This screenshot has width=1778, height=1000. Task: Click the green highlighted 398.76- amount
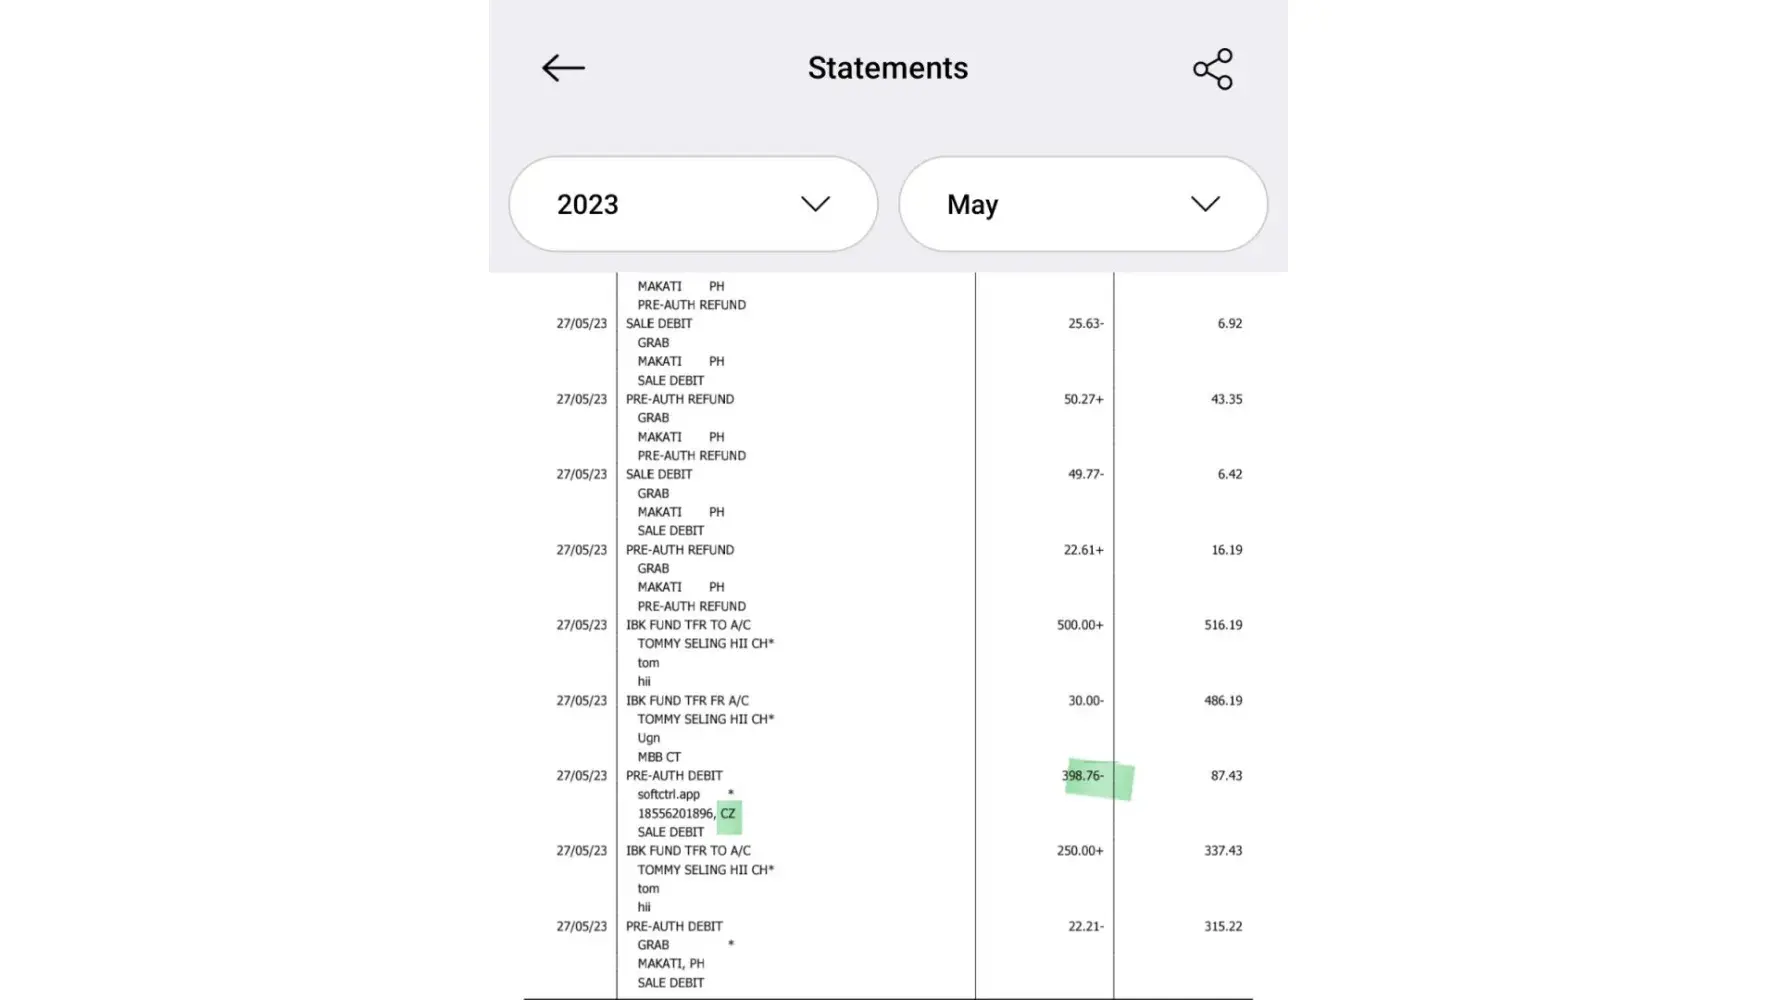tap(1085, 776)
